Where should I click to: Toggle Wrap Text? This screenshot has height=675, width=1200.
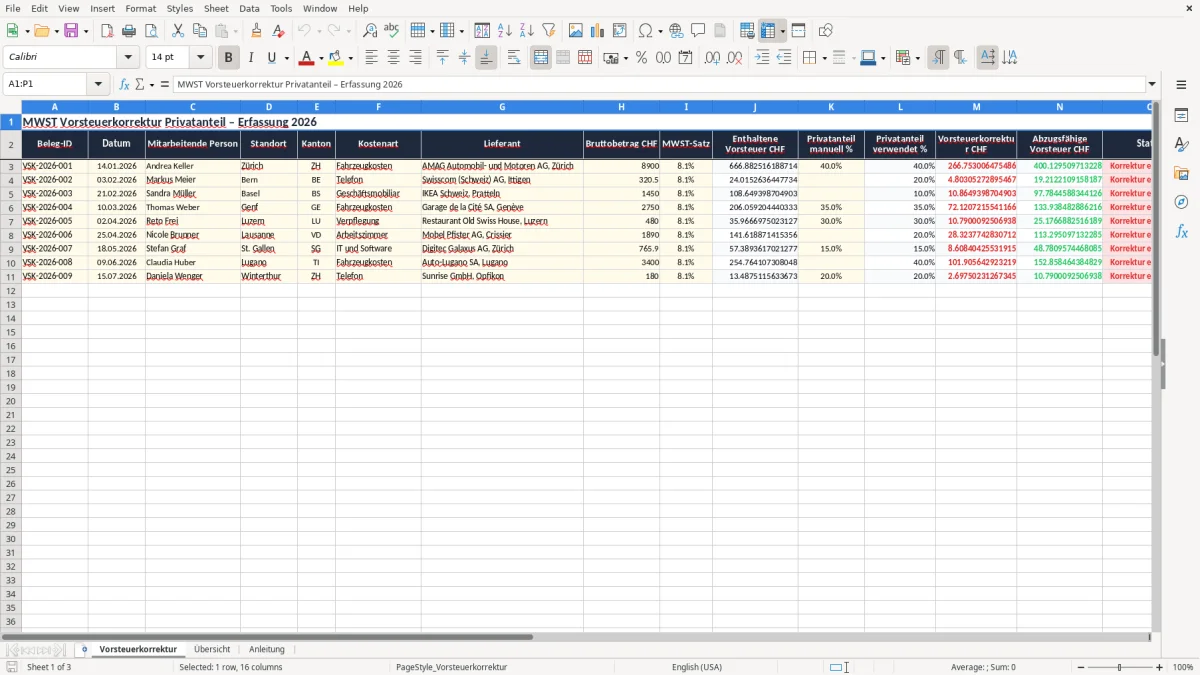(x=514, y=58)
